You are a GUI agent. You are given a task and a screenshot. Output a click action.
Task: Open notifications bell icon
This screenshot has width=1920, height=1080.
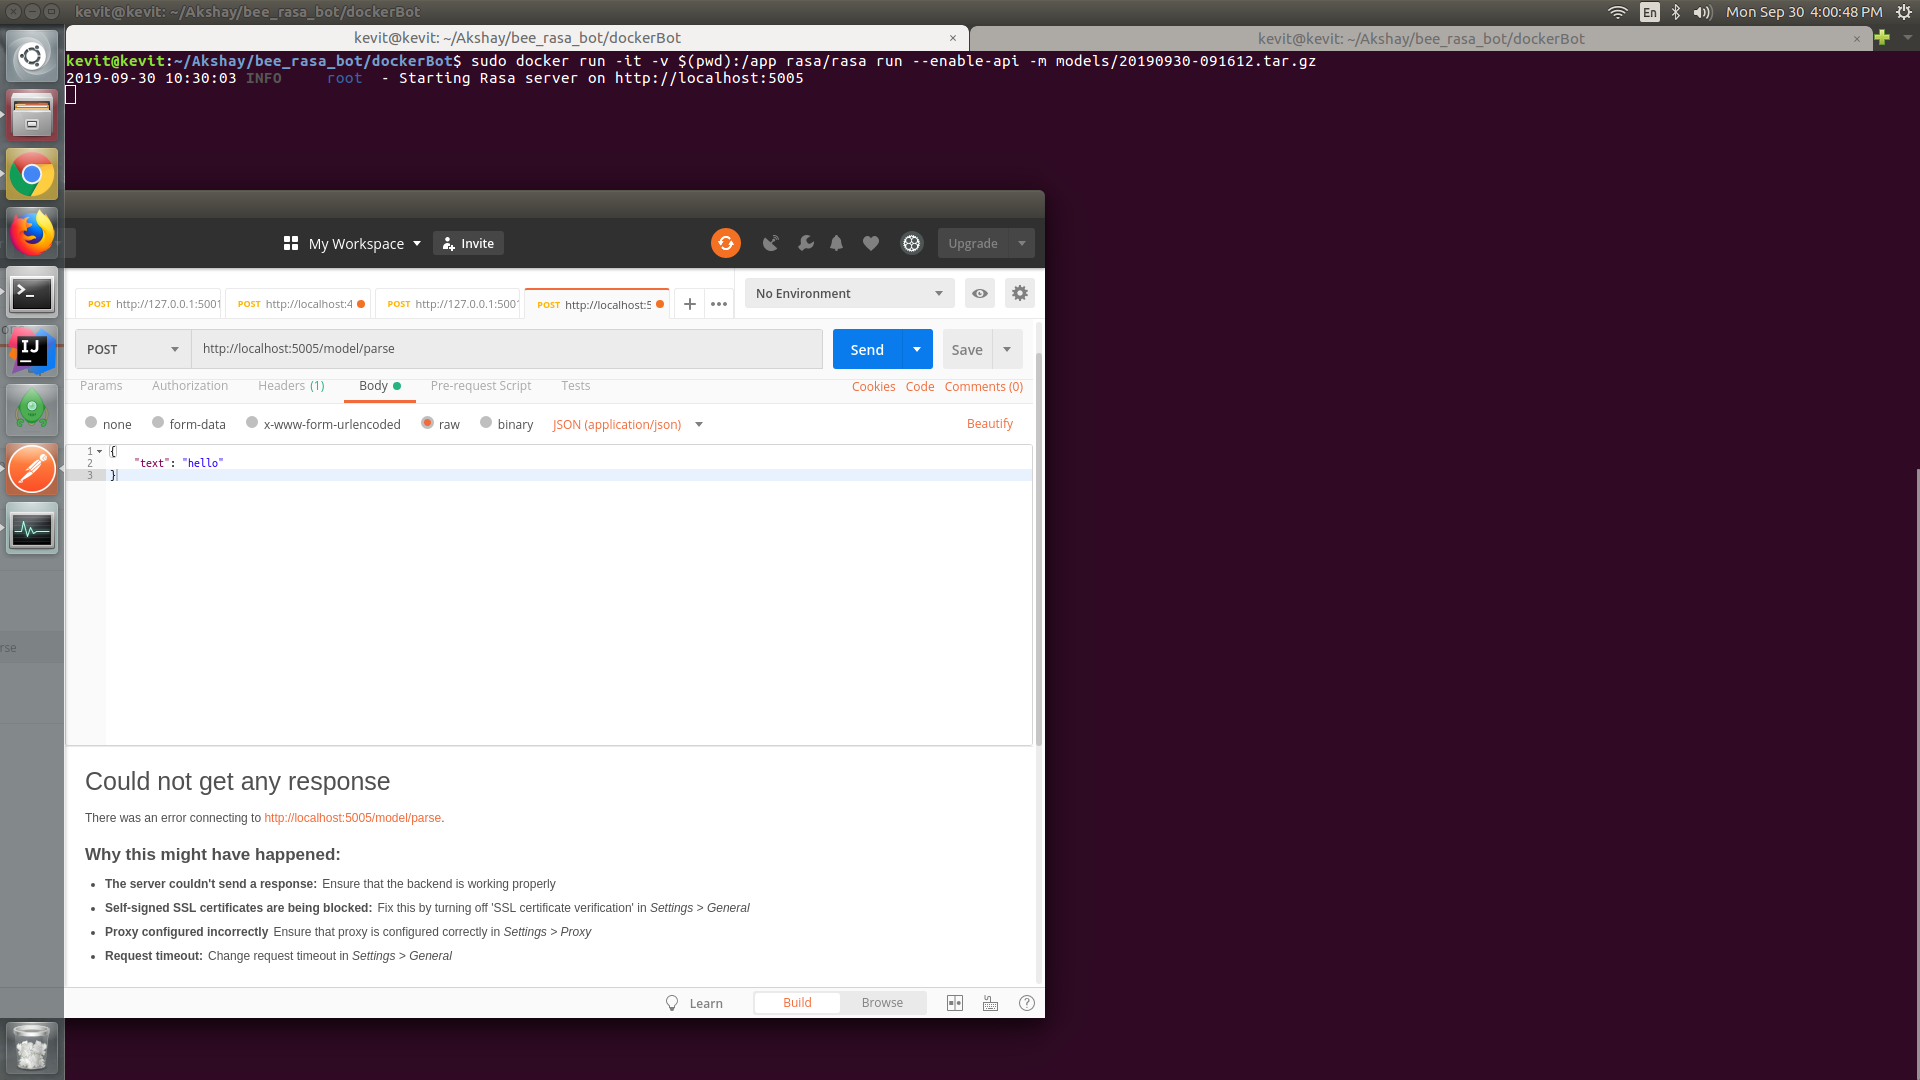coord(837,243)
